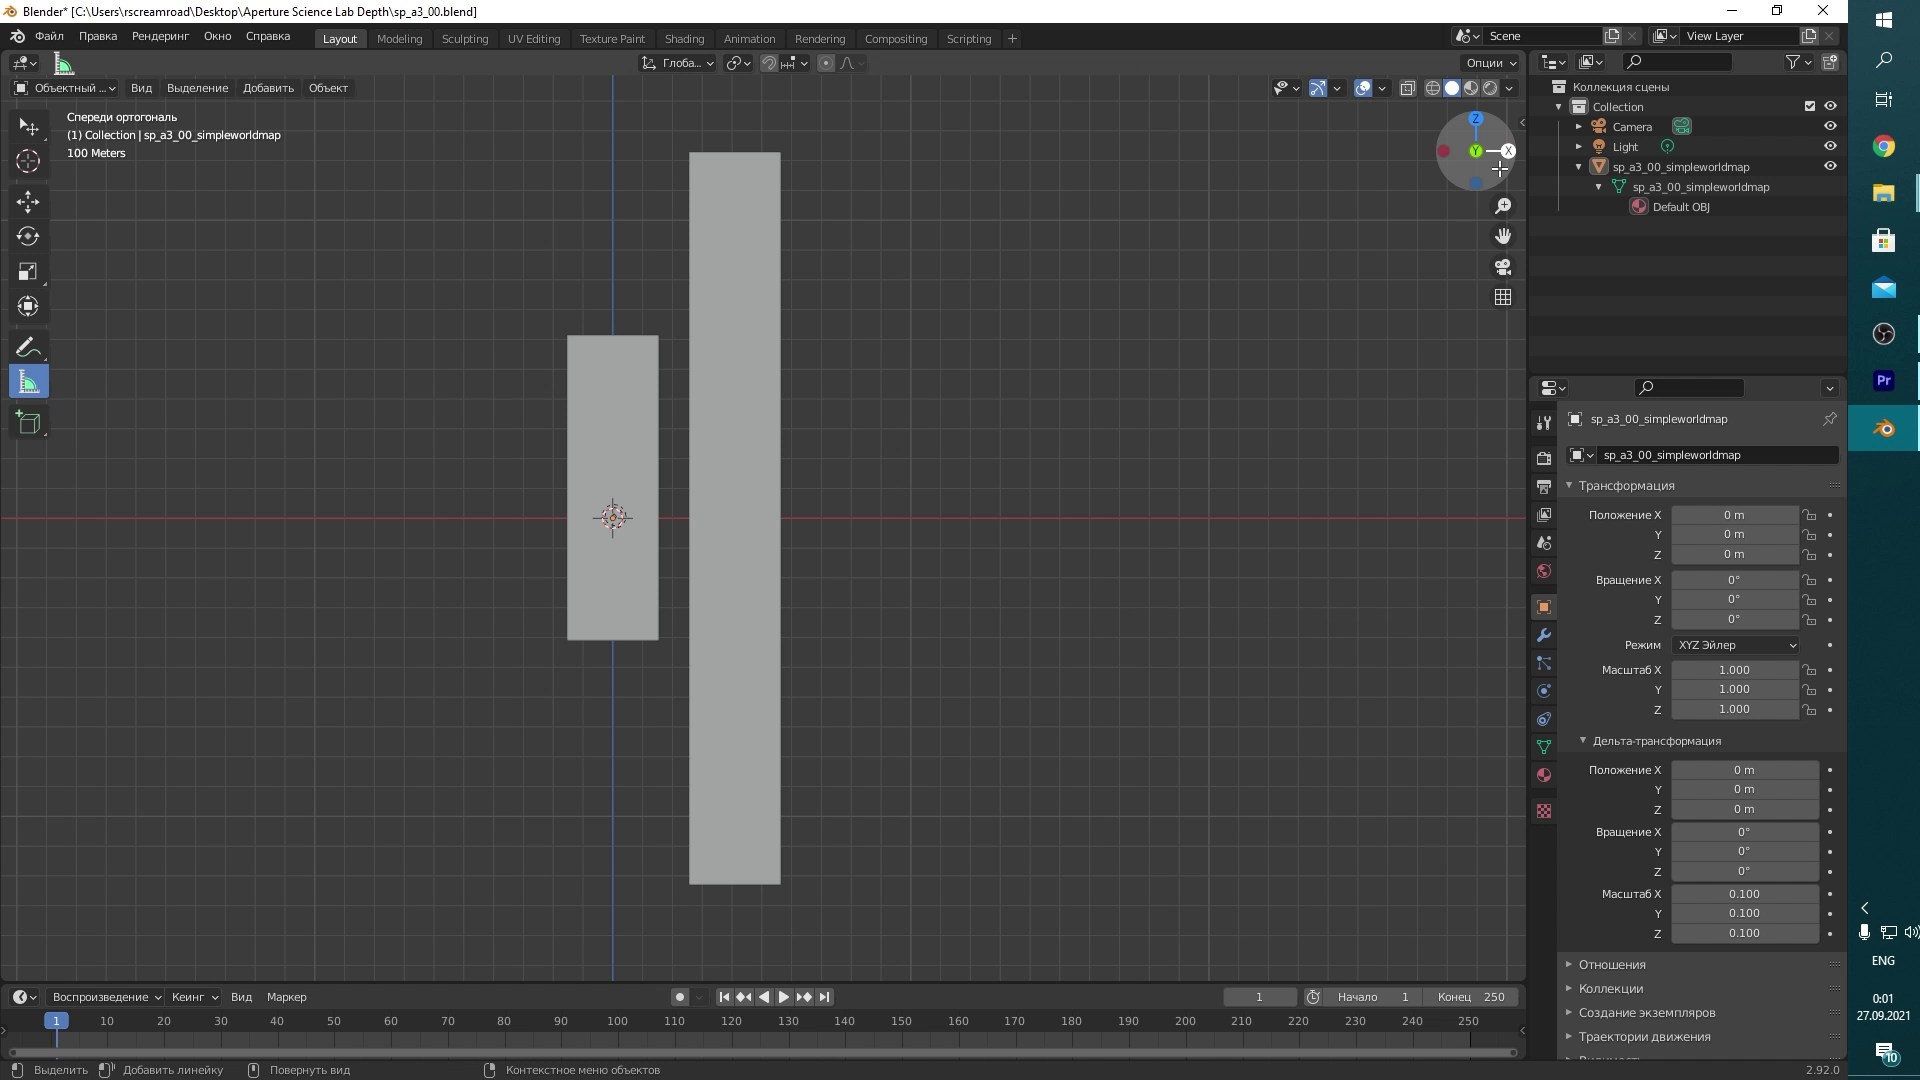Click the View menu in timeline
The height and width of the screenshot is (1080, 1920).
coord(241,997)
